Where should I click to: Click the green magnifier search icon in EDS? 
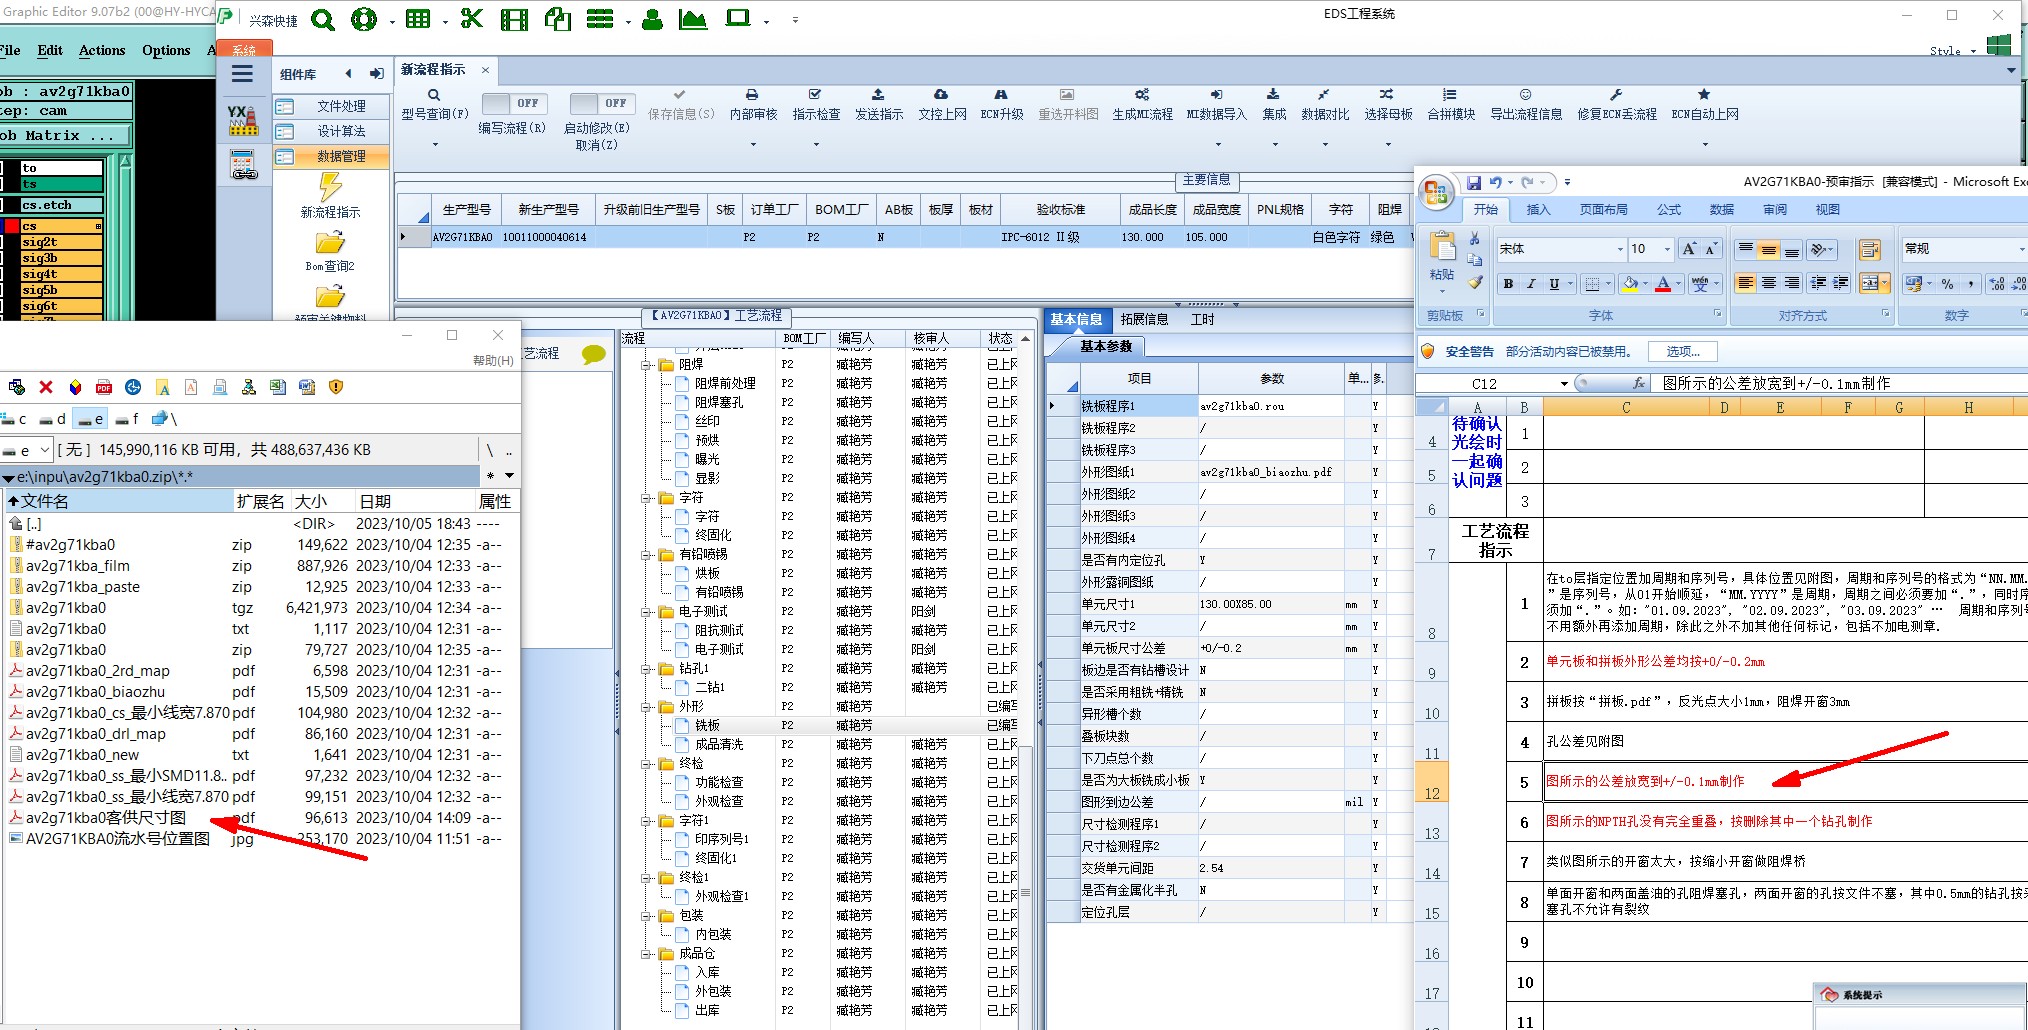click(323, 19)
